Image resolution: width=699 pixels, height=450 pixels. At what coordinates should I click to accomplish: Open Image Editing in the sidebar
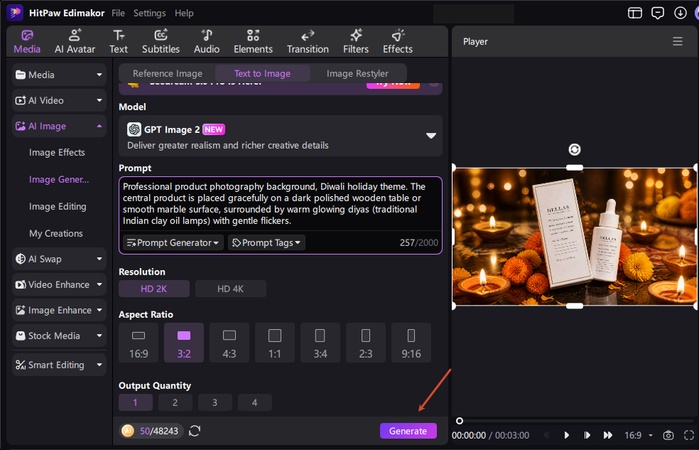pyautogui.click(x=58, y=206)
